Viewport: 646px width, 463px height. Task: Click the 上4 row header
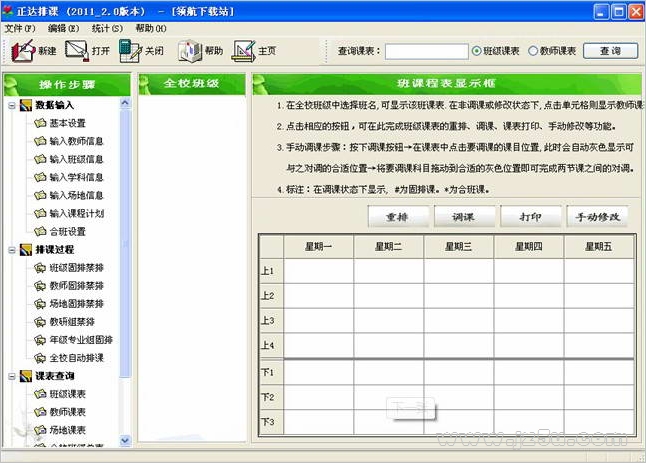click(271, 345)
